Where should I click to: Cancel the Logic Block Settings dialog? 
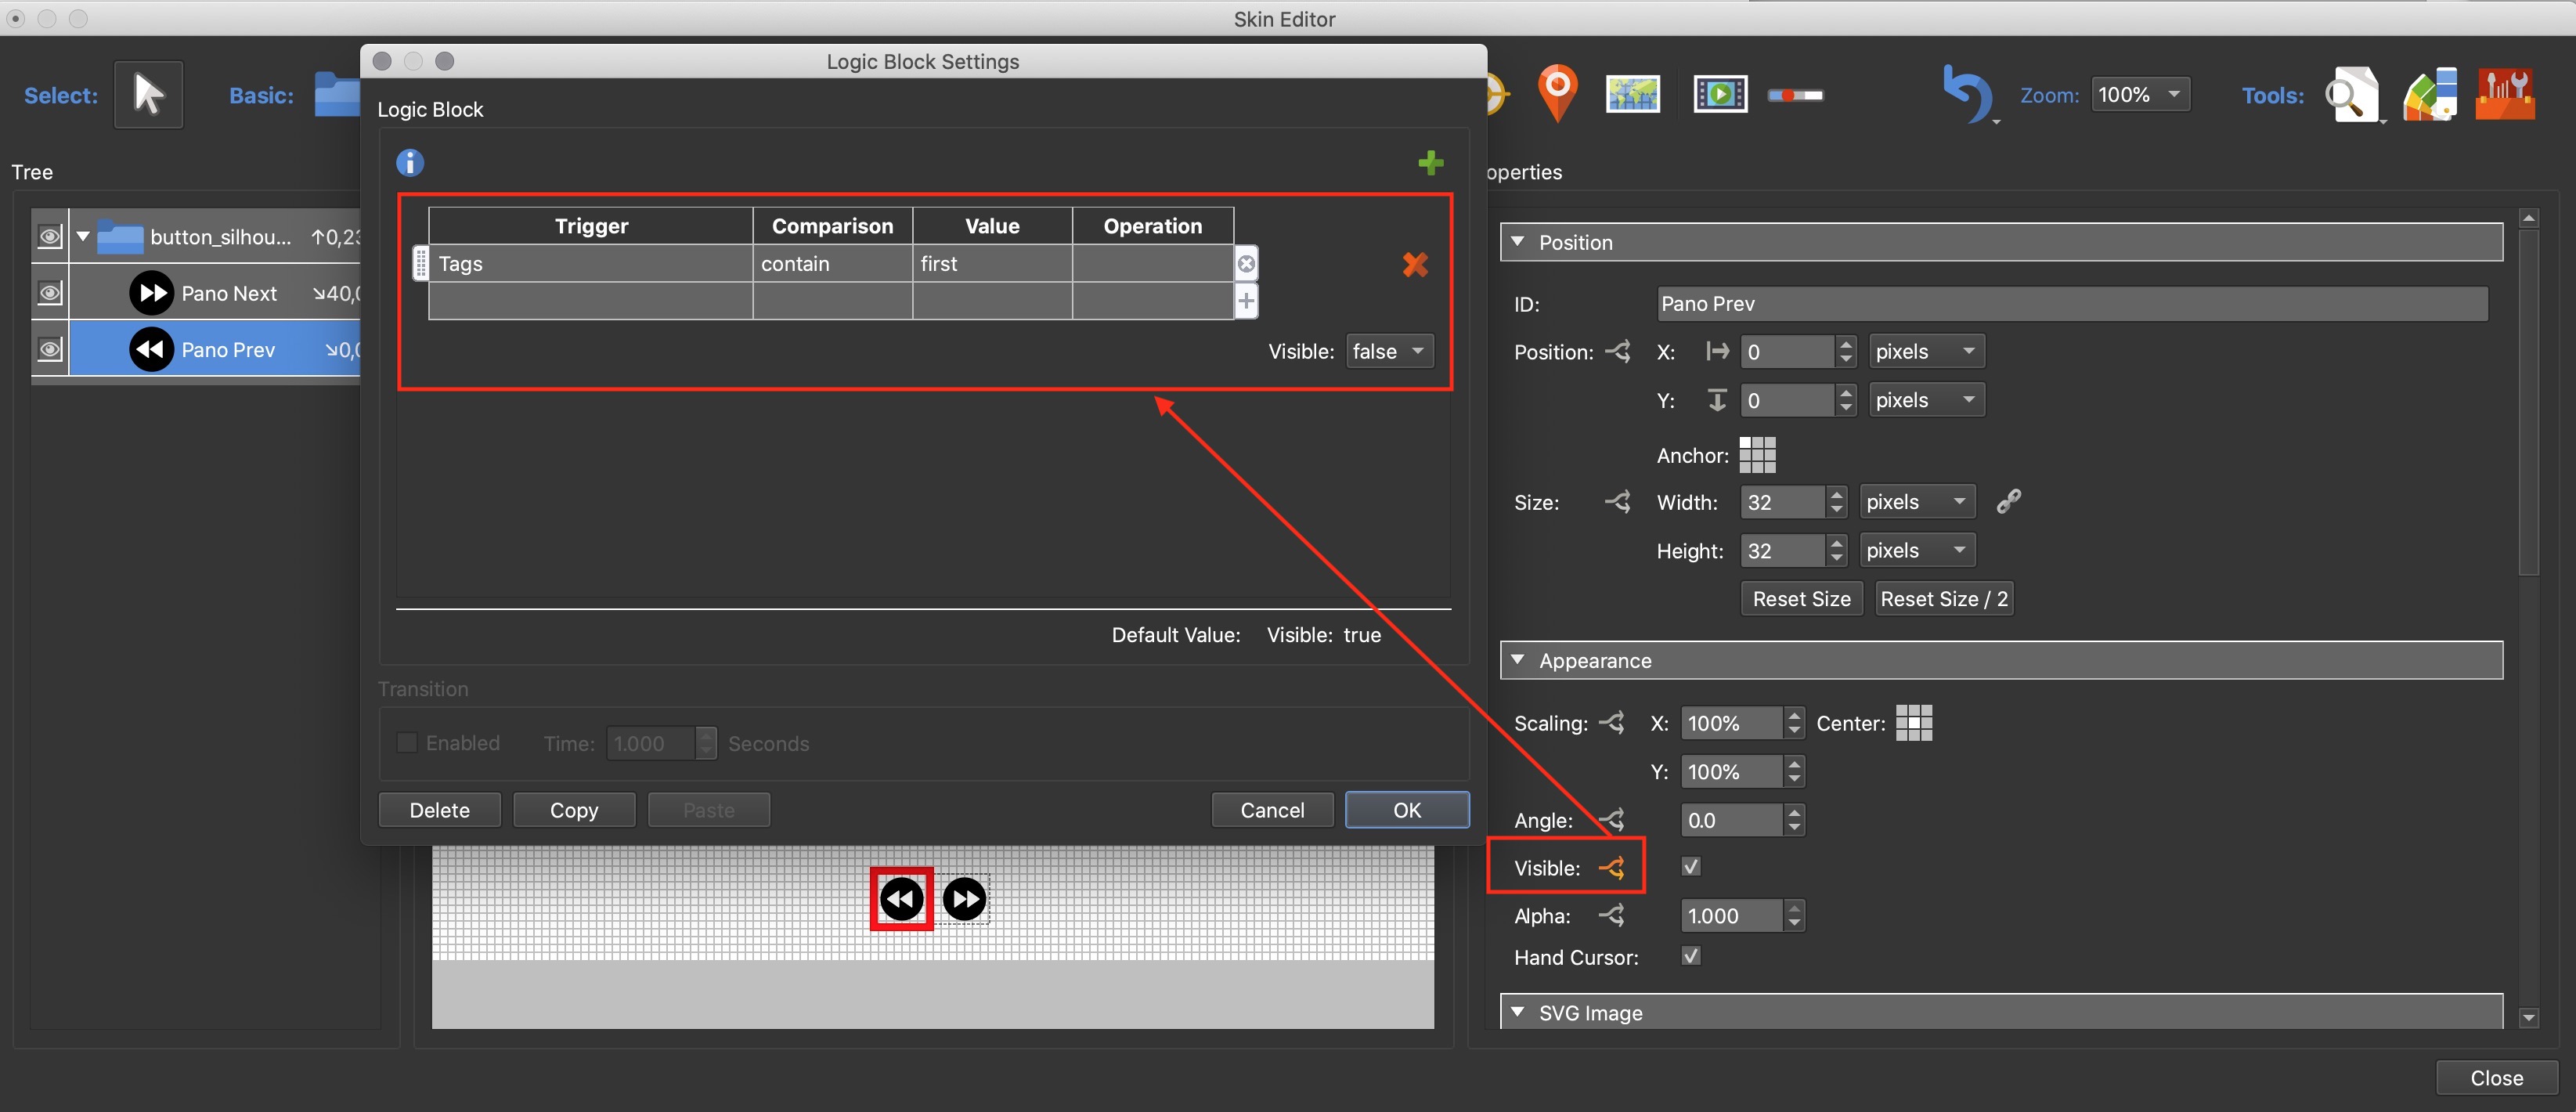1272,810
